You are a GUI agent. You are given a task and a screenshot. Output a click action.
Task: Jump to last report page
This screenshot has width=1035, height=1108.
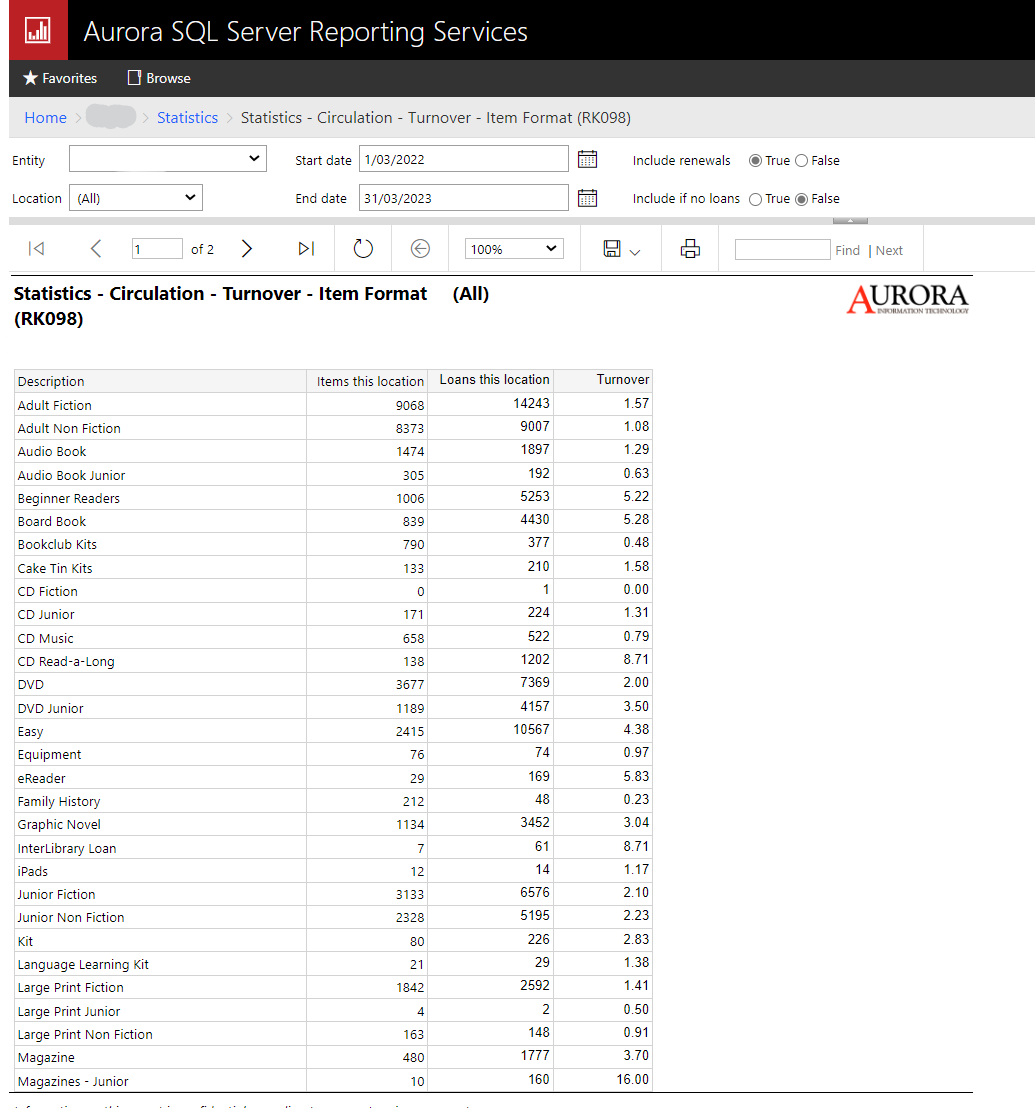(306, 249)
